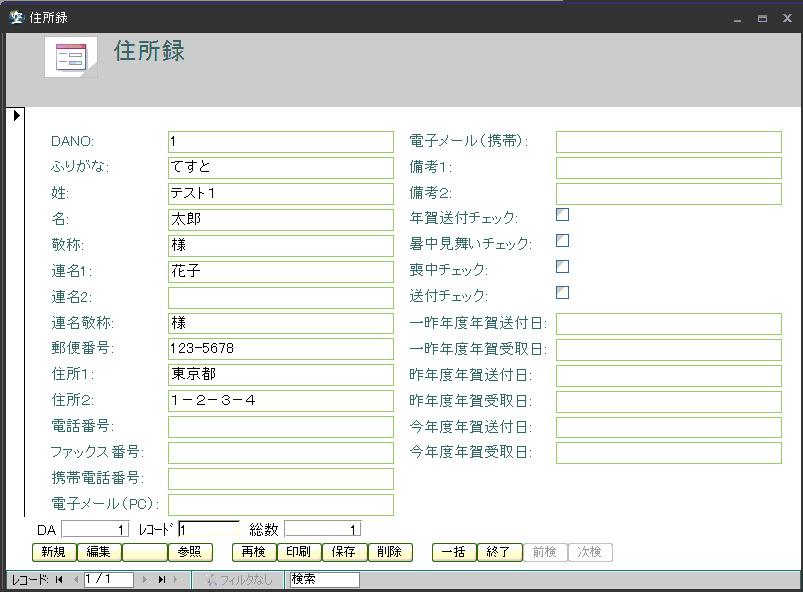Screen dimensions: 803x592
Task: Click the form icon beside 住所録 header
Action: click(x=70, y=57)
